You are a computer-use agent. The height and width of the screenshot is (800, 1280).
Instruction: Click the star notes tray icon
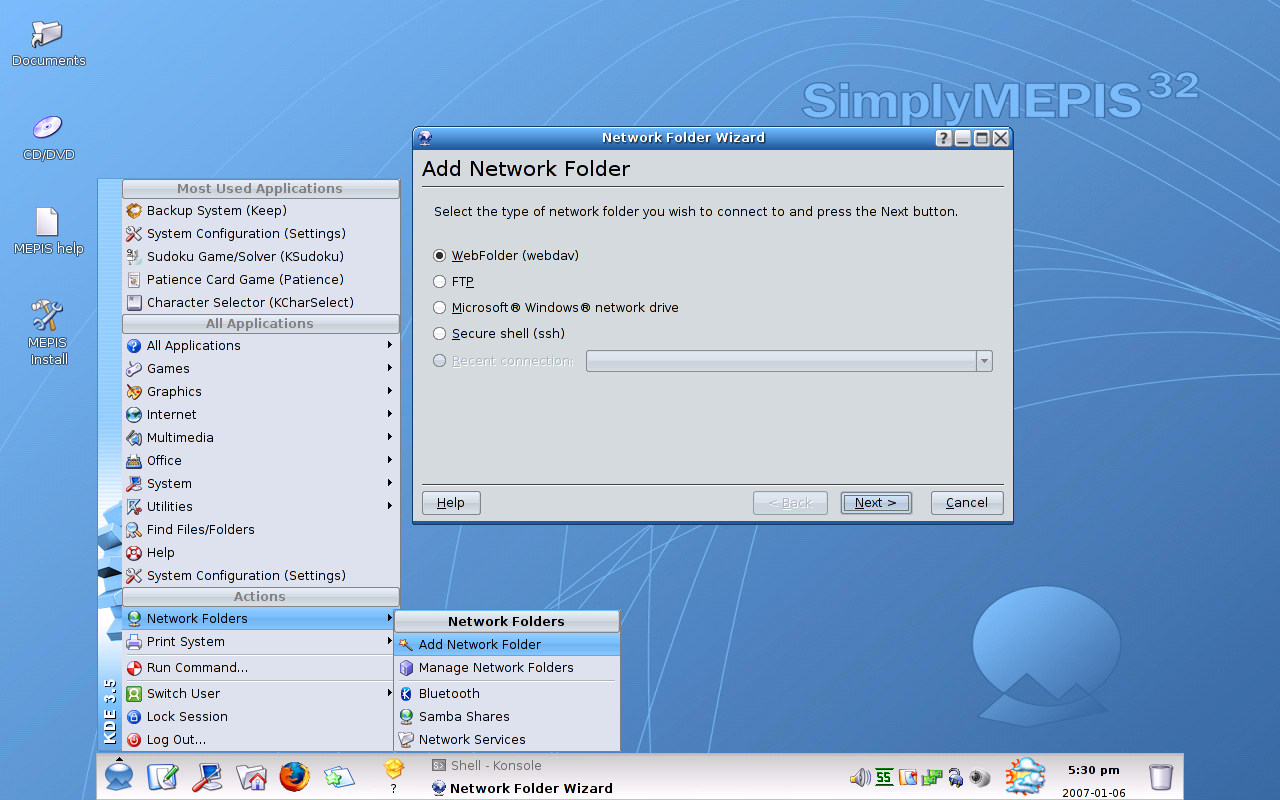[x=908, y=777]
